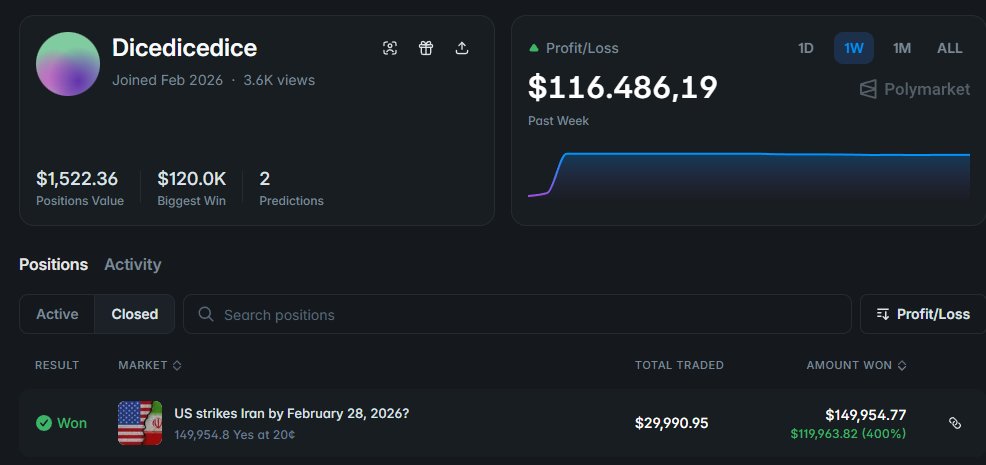986x465 pixels.
Task: Click the $1,522.36 Positions Value figure
Action: (x=77, y=179)
